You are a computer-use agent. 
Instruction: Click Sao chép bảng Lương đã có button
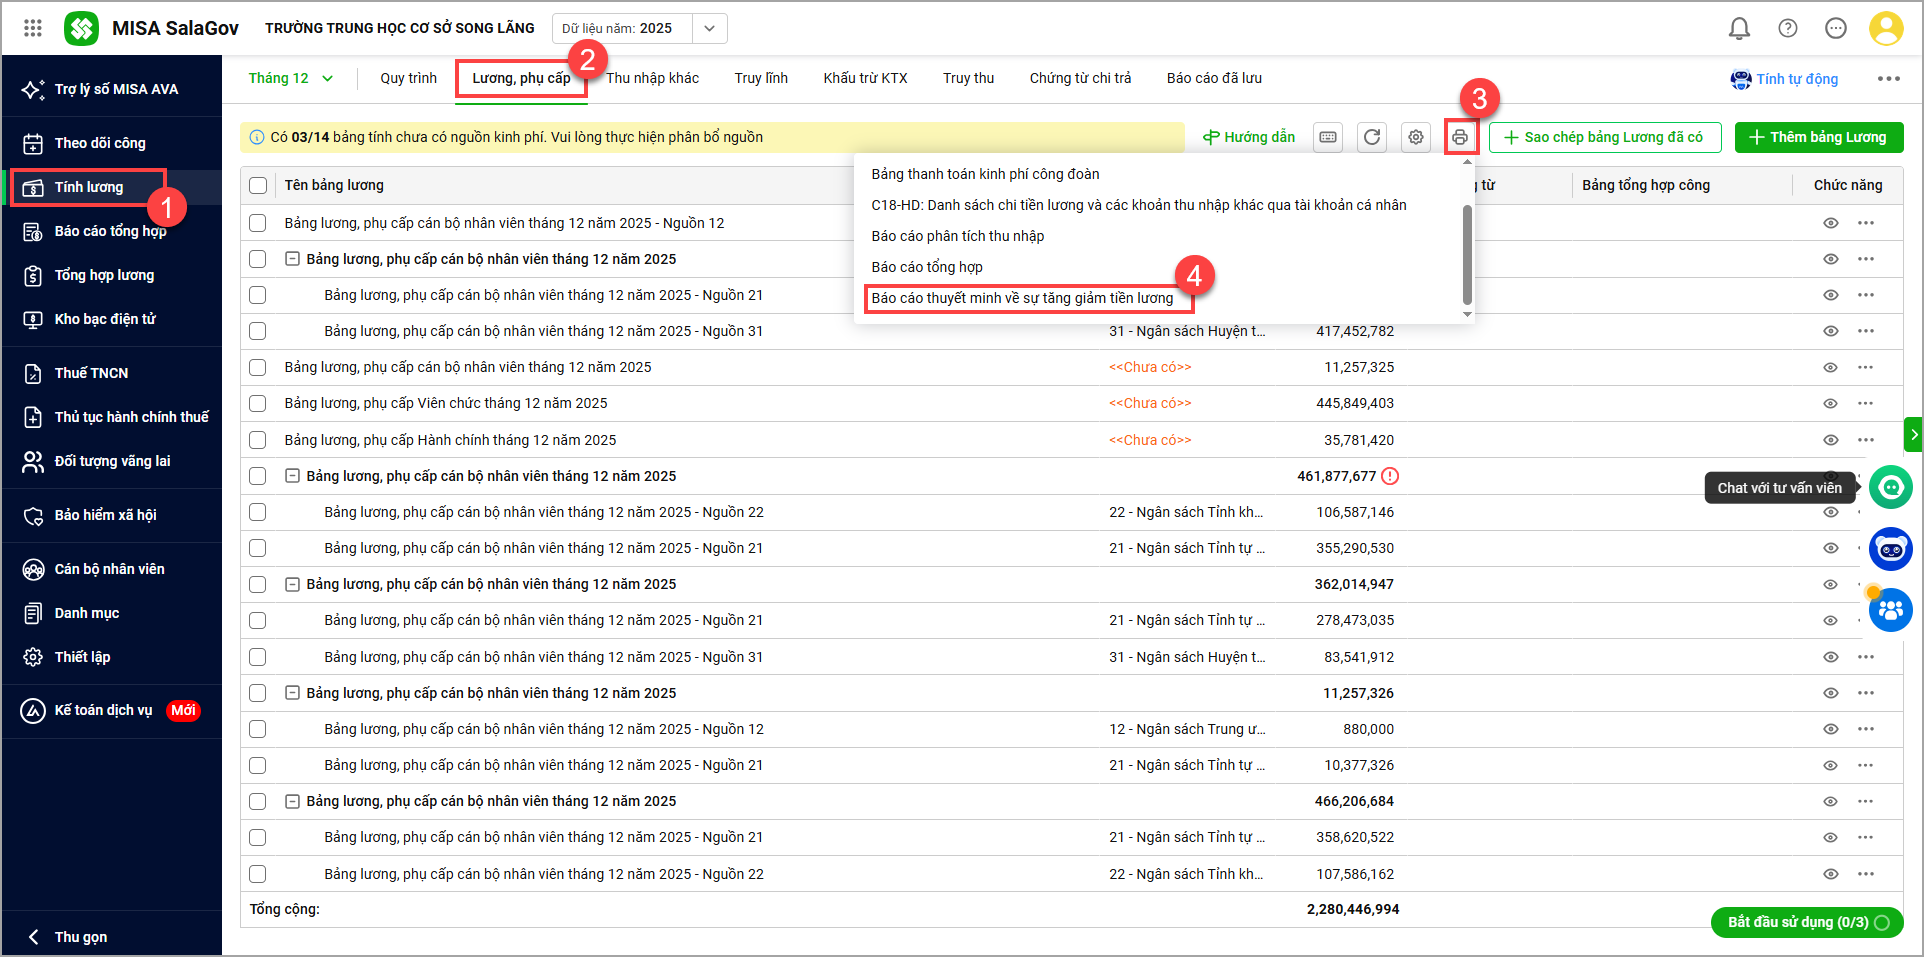point(1604,137)
